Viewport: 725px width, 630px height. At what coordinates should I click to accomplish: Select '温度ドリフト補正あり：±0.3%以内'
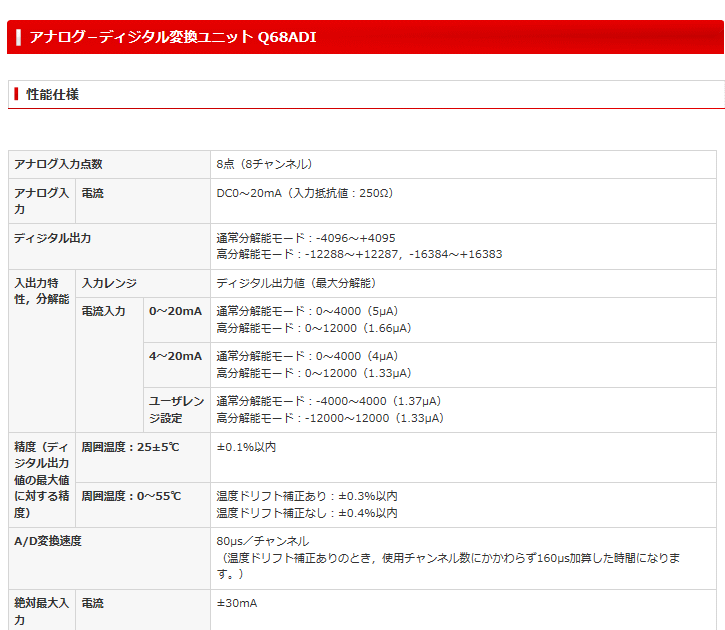pos(307,496)
